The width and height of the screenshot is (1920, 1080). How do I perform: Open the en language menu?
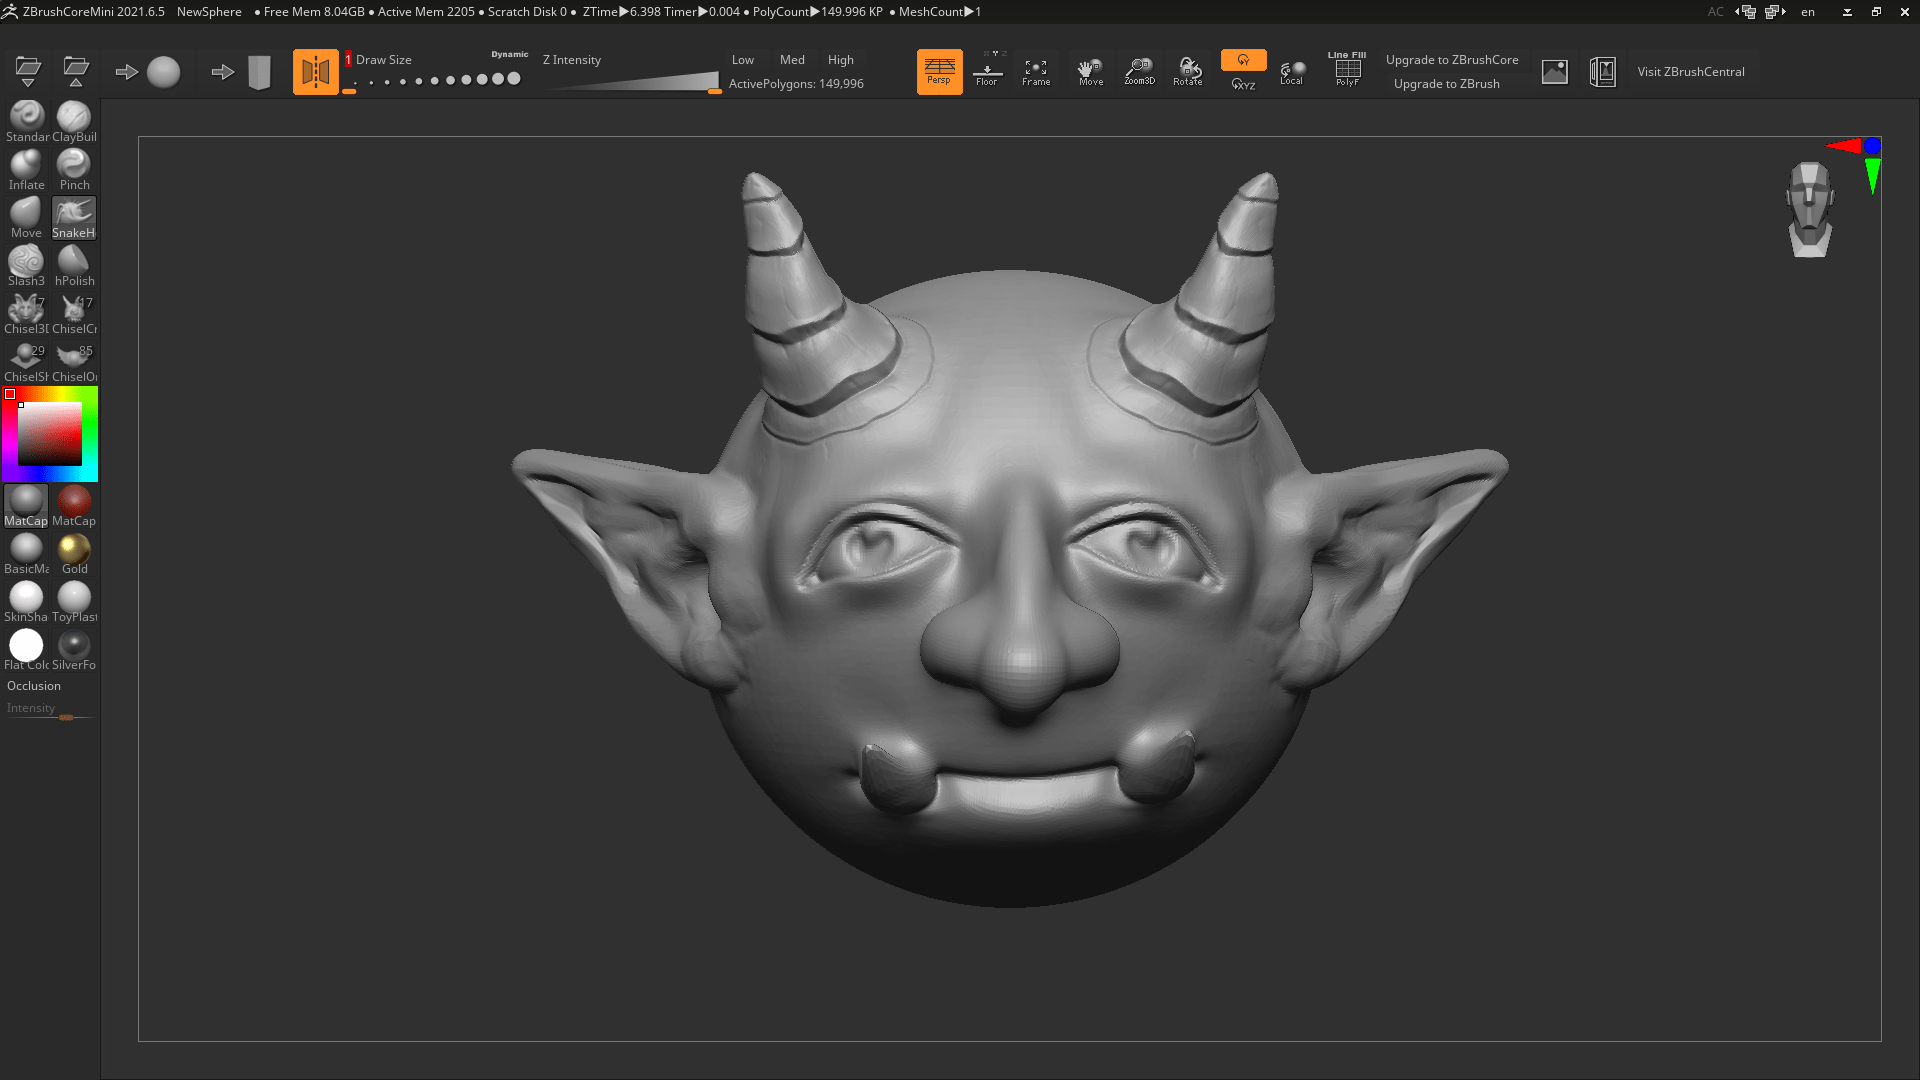pos(1807,12)
